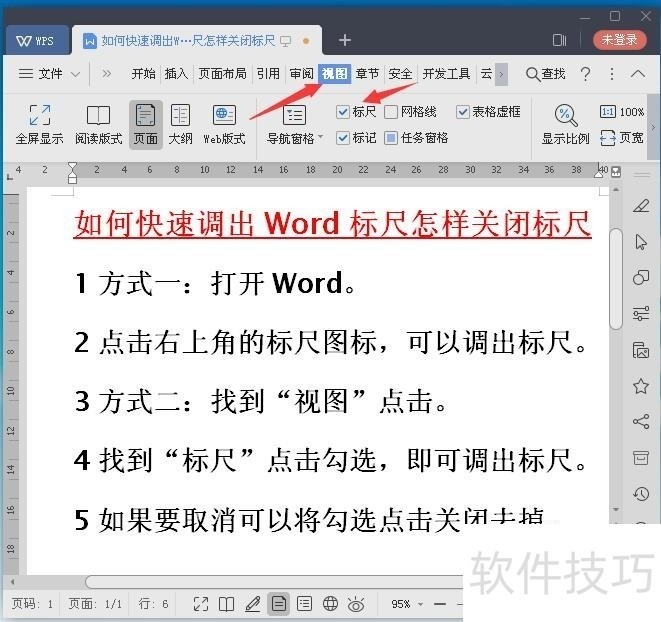Open the archive box icon in sidebar
The image size is (661, 622).
point(641,458)
